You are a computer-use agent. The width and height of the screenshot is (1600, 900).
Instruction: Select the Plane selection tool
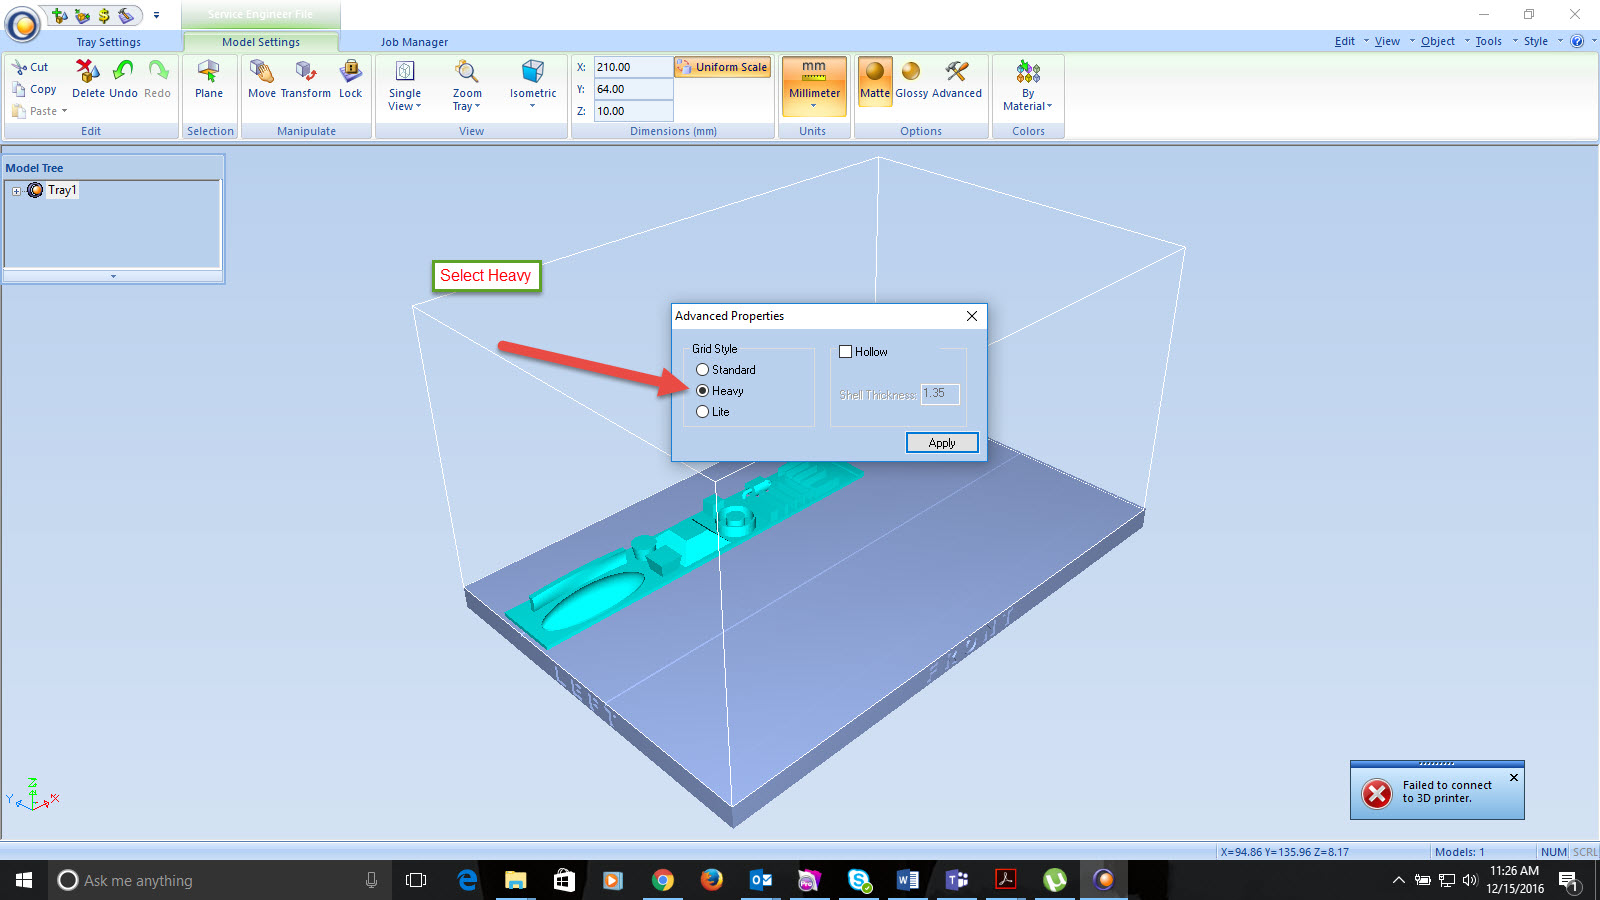pyautogui.click(x=209, y=79)
